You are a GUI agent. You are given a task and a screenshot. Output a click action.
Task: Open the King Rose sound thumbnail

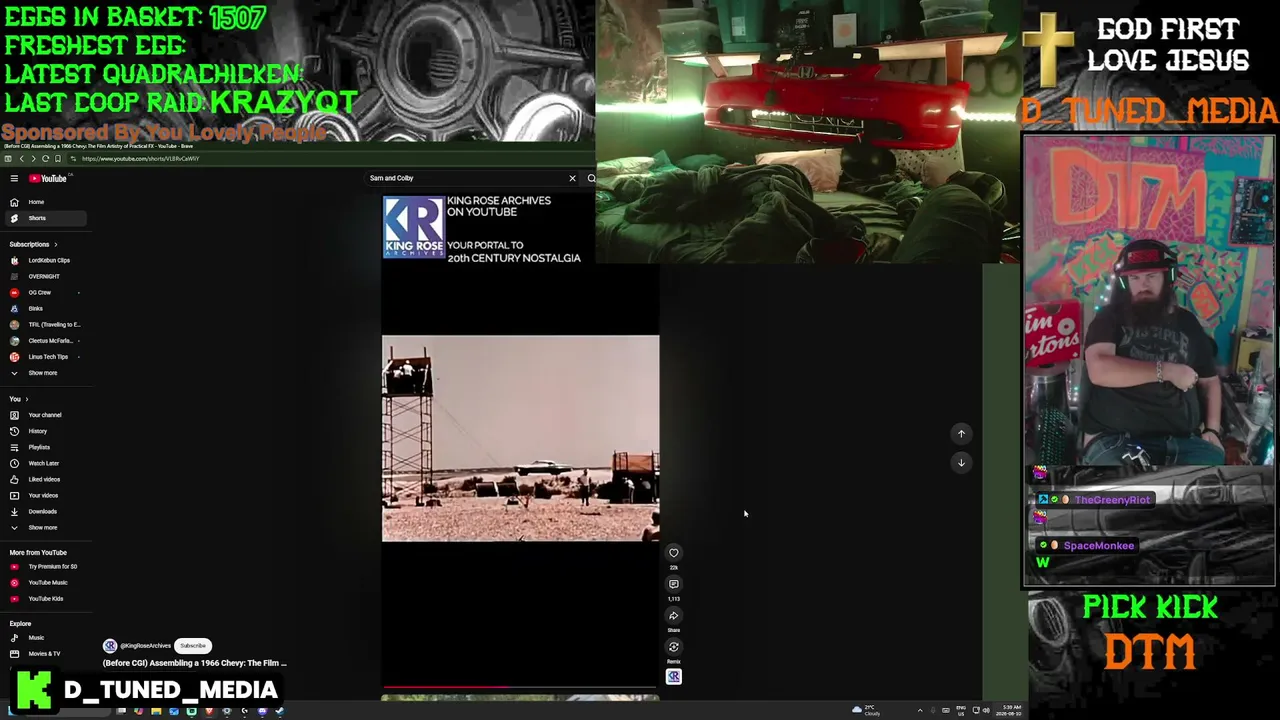click(x=673, y=677)
